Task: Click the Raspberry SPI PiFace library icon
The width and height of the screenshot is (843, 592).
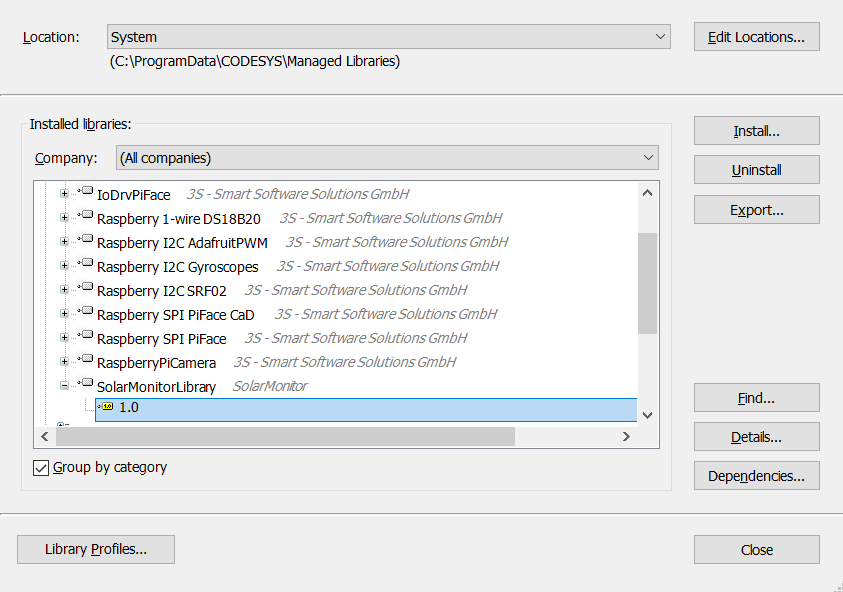Action: pos(86,335)
